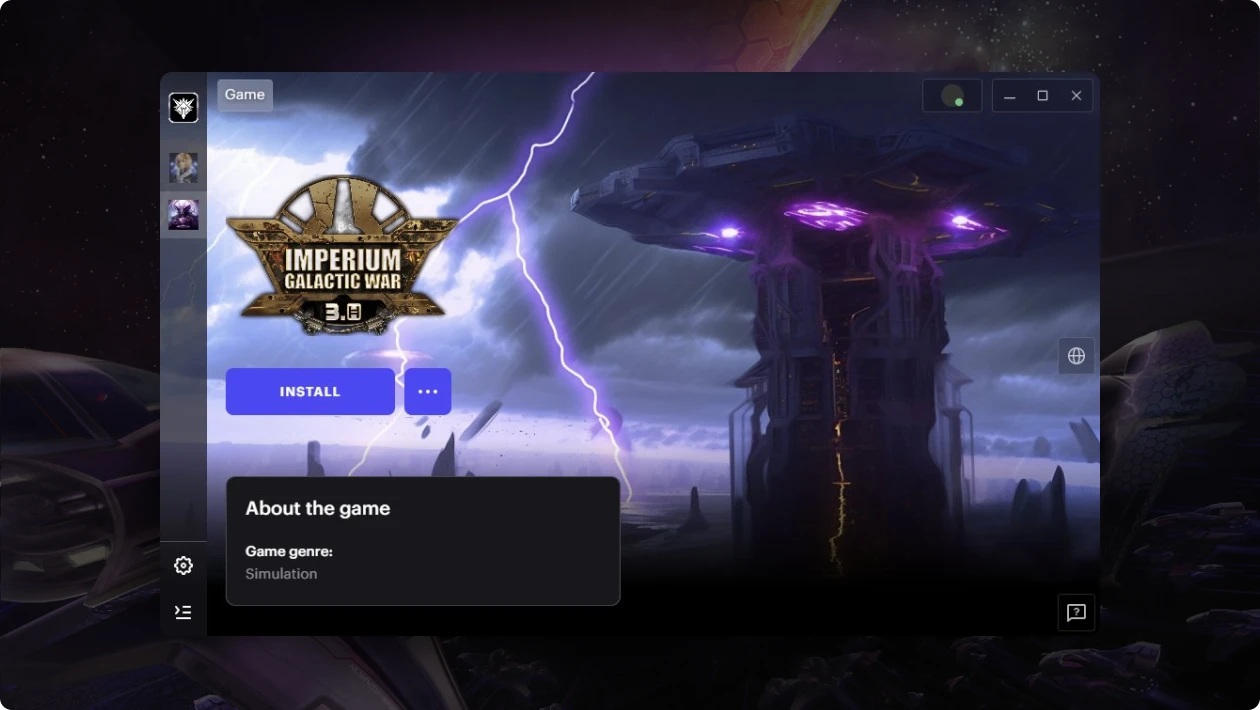
Task: Select the Game tab label
Action: pos(245,95)
